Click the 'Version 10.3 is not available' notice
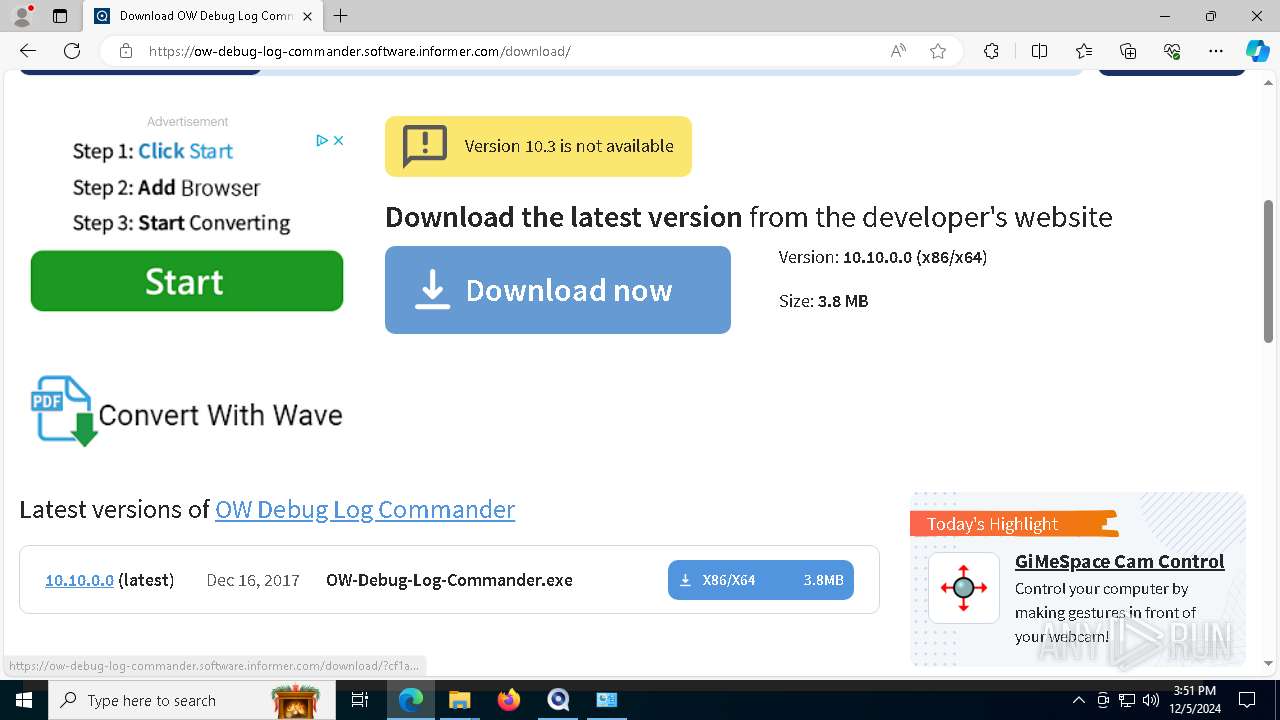The width and height of the screenshot is (1280, 720). coord(538,146)
